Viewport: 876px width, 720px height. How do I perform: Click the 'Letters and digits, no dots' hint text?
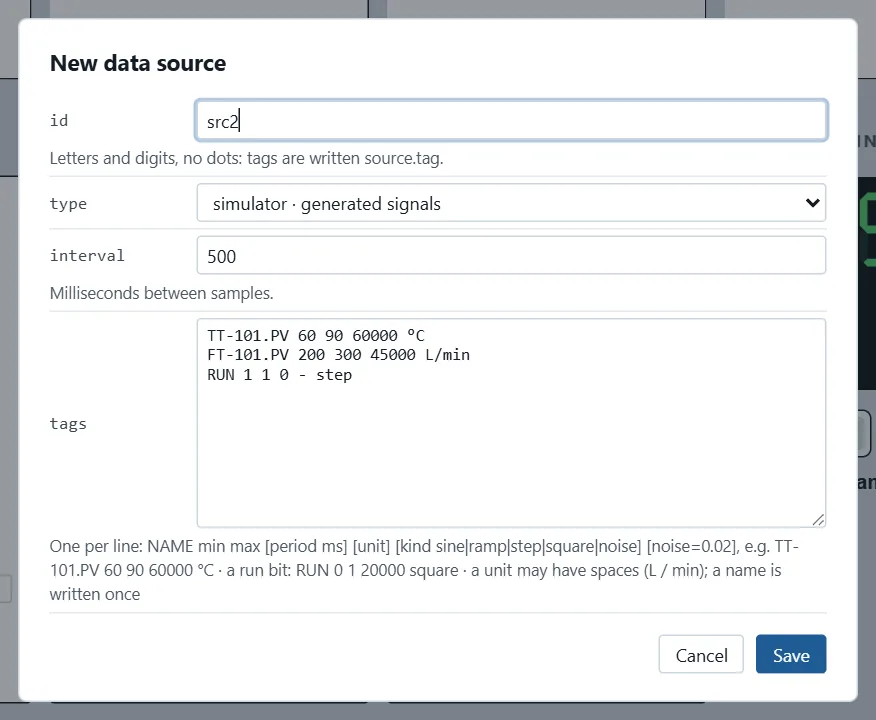click(246, 159)
